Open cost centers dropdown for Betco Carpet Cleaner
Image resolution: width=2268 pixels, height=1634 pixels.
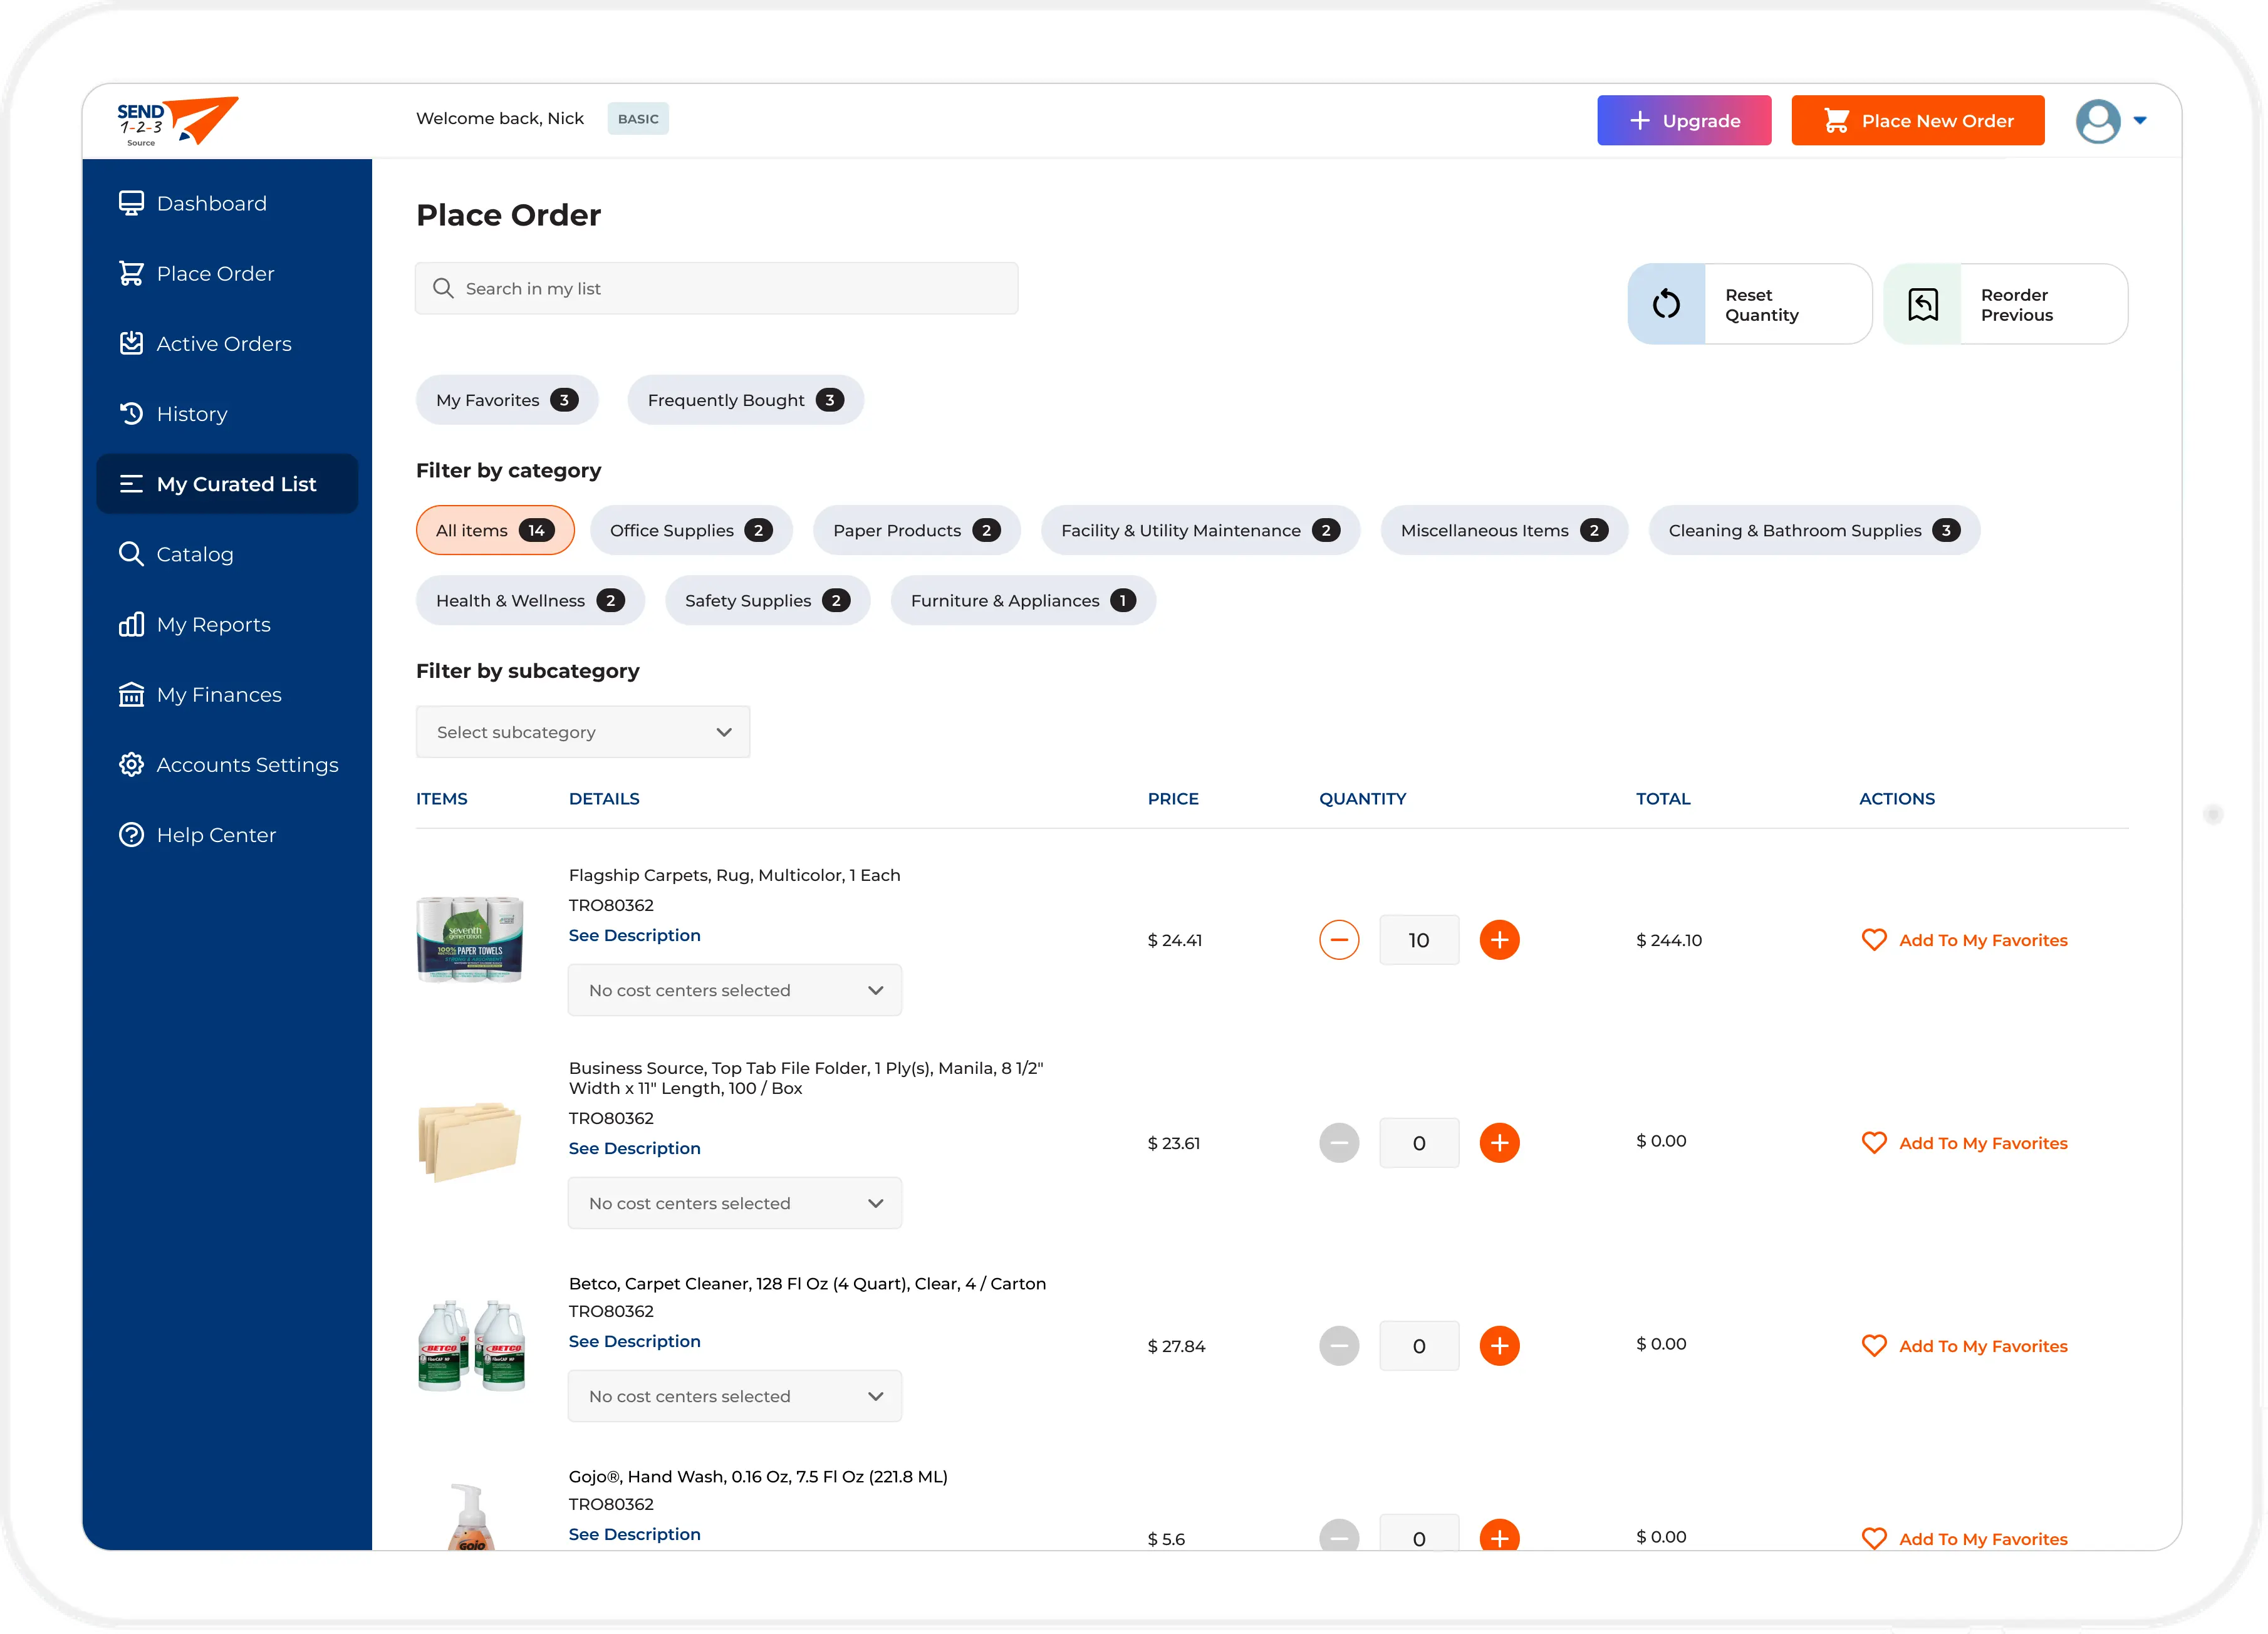pos(735,1396)
